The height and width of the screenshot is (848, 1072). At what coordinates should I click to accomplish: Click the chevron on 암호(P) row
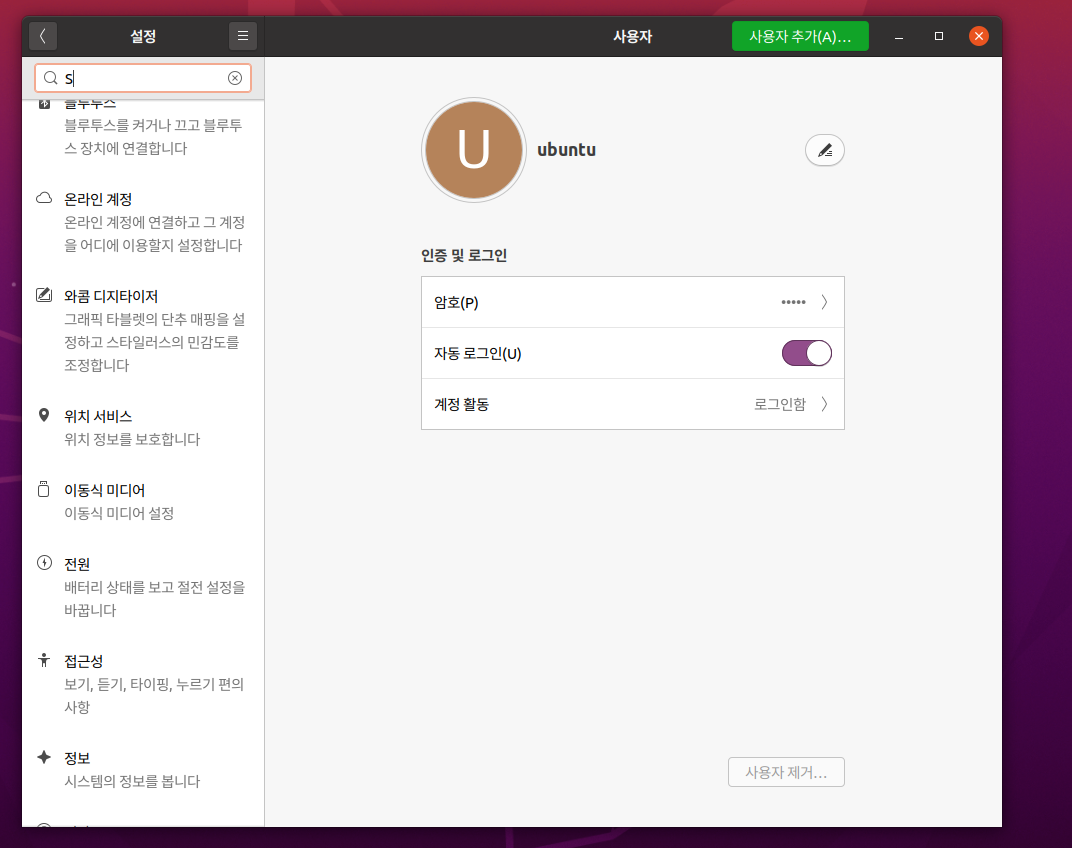(825, 302)
